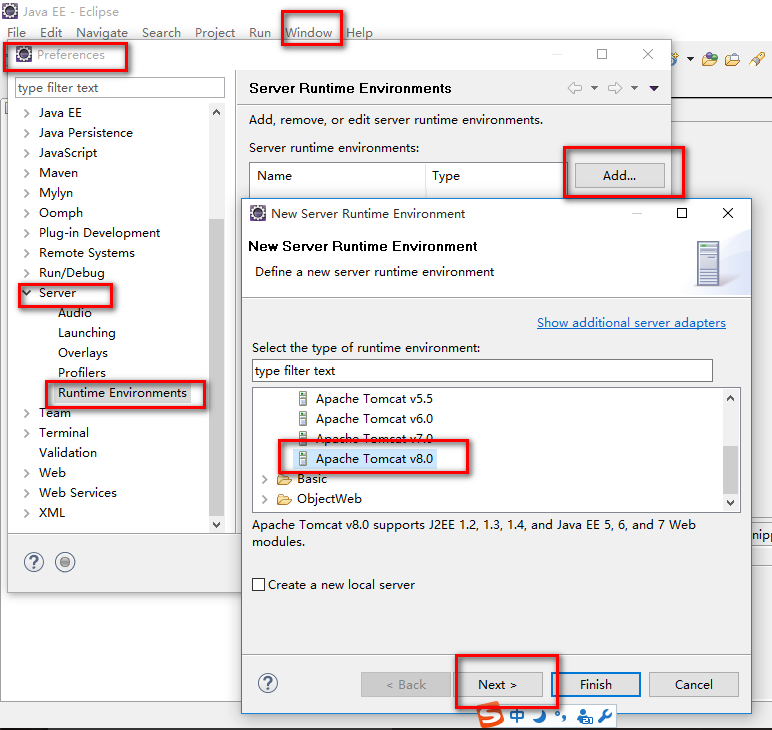772x730 pixels.
Task: Expand the ObjectWeb runtime category
Action: pos(264,499)
